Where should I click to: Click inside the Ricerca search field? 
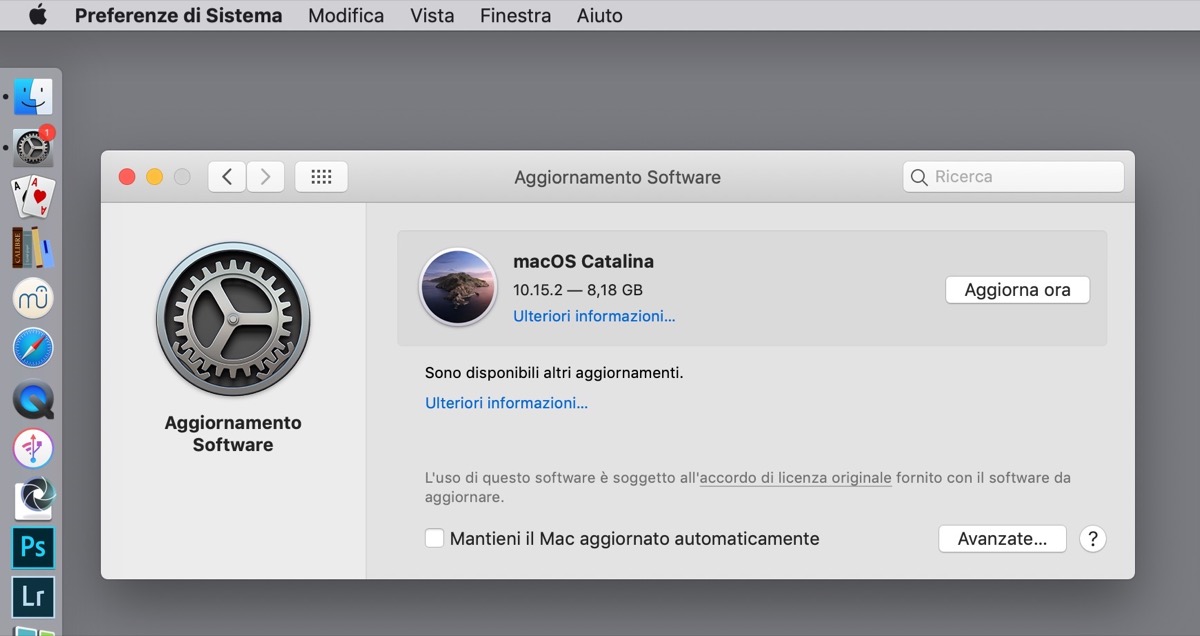(1012, 176)
